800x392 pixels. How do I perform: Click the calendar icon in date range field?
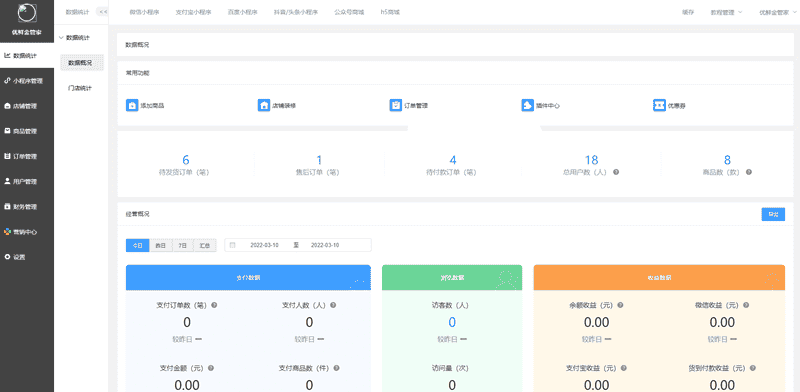point(233,245)
